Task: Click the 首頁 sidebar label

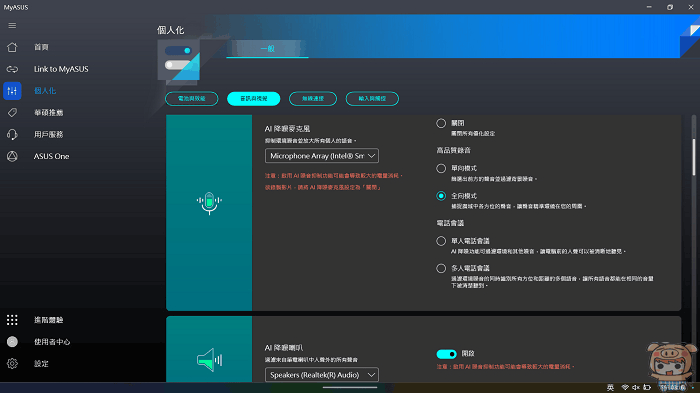Action: coord(41,47)
